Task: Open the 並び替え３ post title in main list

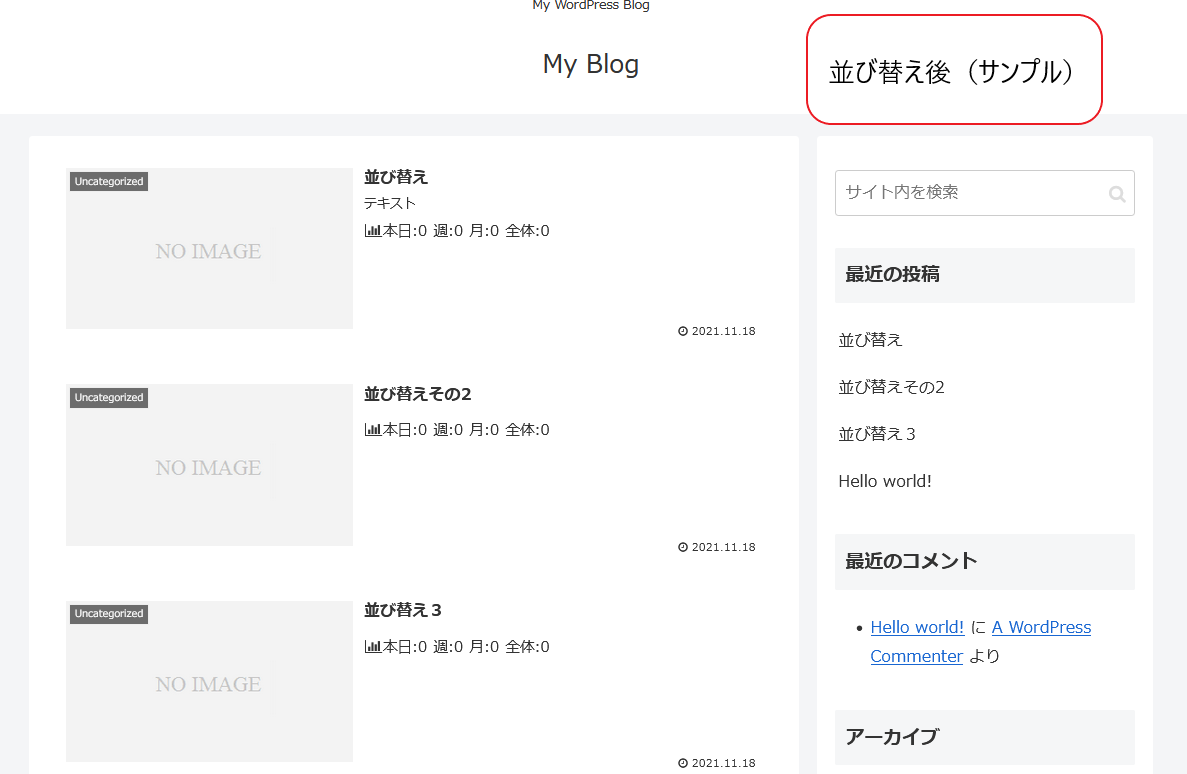Action: 403,610
